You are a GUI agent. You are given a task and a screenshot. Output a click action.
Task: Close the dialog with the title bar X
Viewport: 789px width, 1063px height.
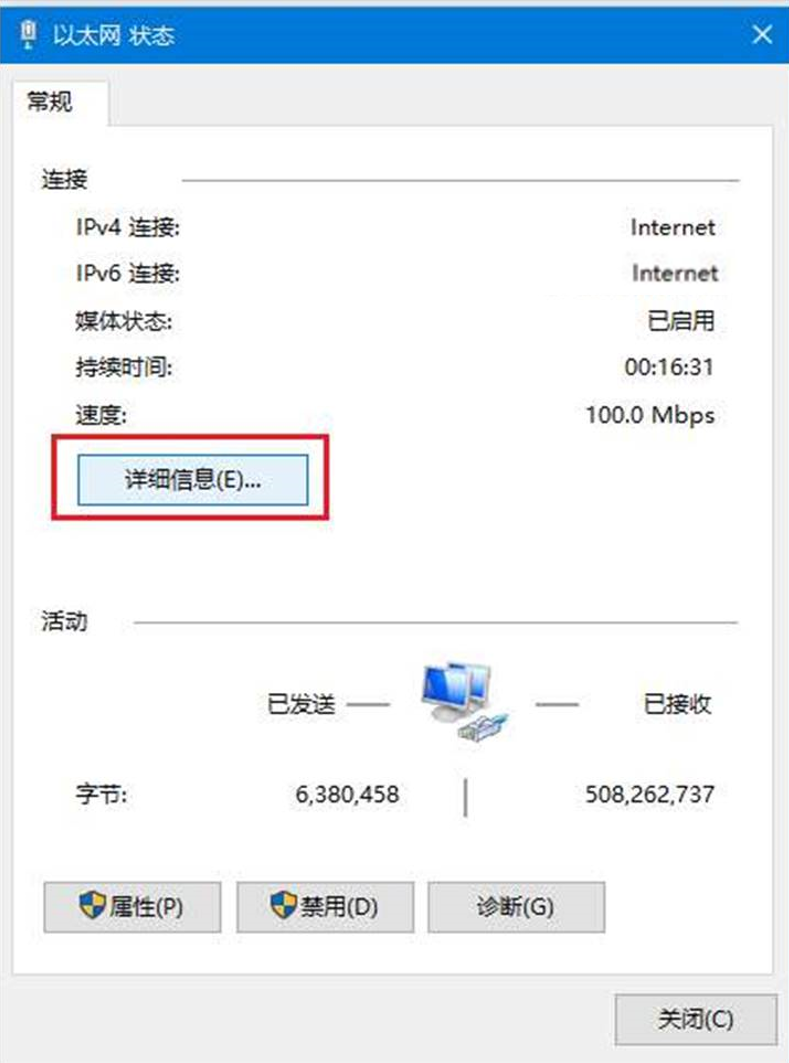pos(762,35)
